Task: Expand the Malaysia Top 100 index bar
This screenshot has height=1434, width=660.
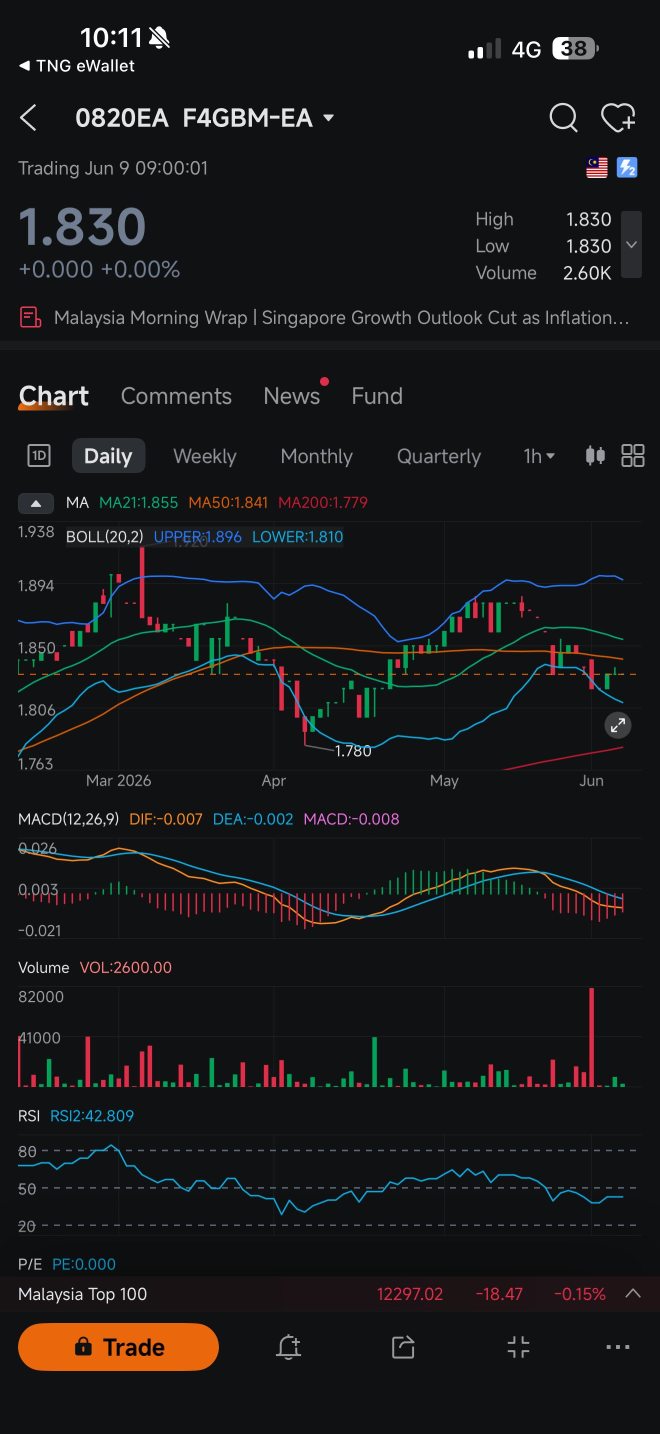Action: [632, 1294]
